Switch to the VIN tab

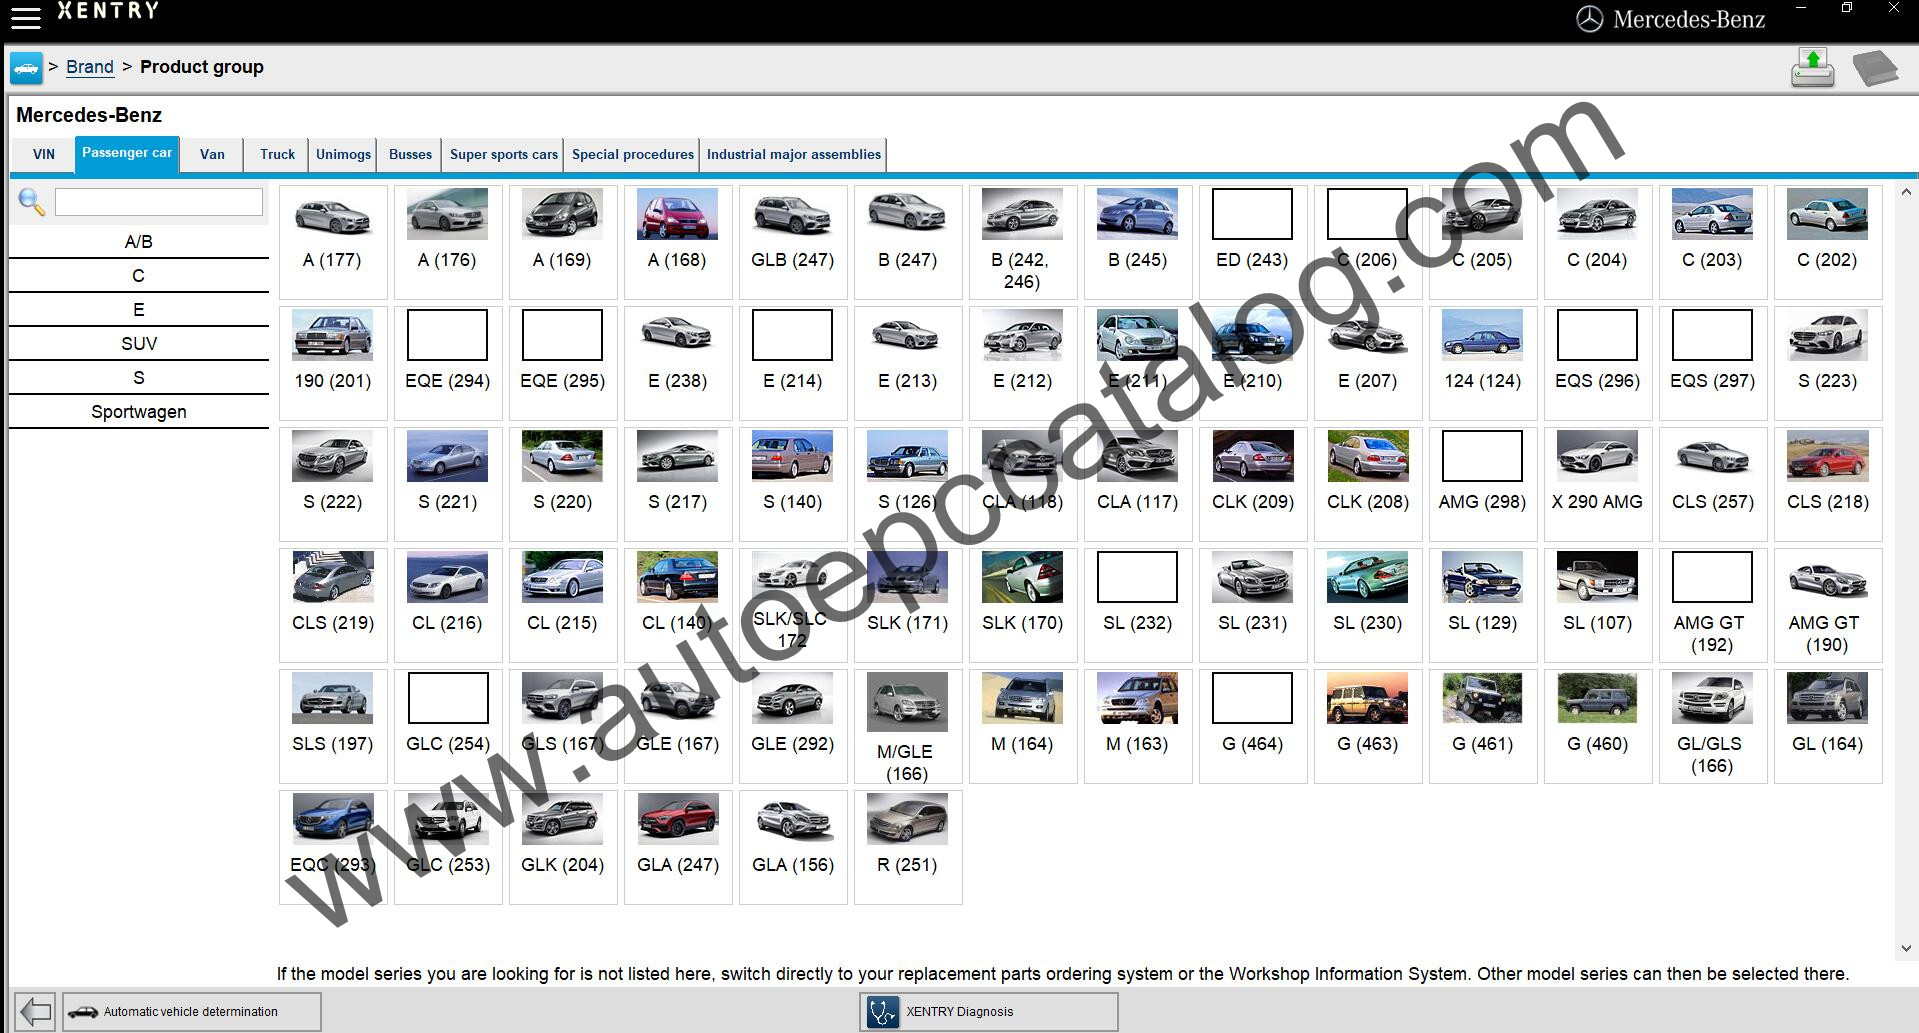(44, 154)
